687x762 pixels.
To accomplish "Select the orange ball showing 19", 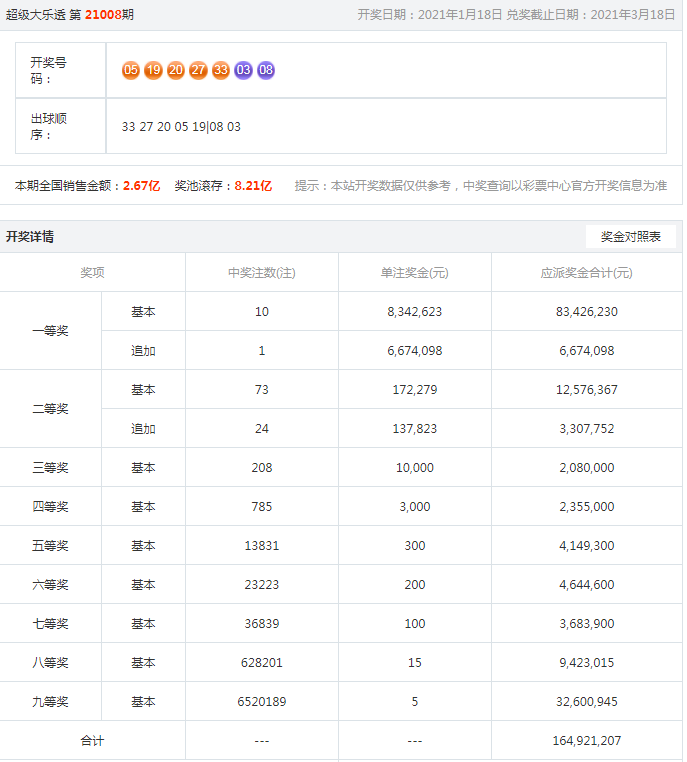I will (153, 70).
